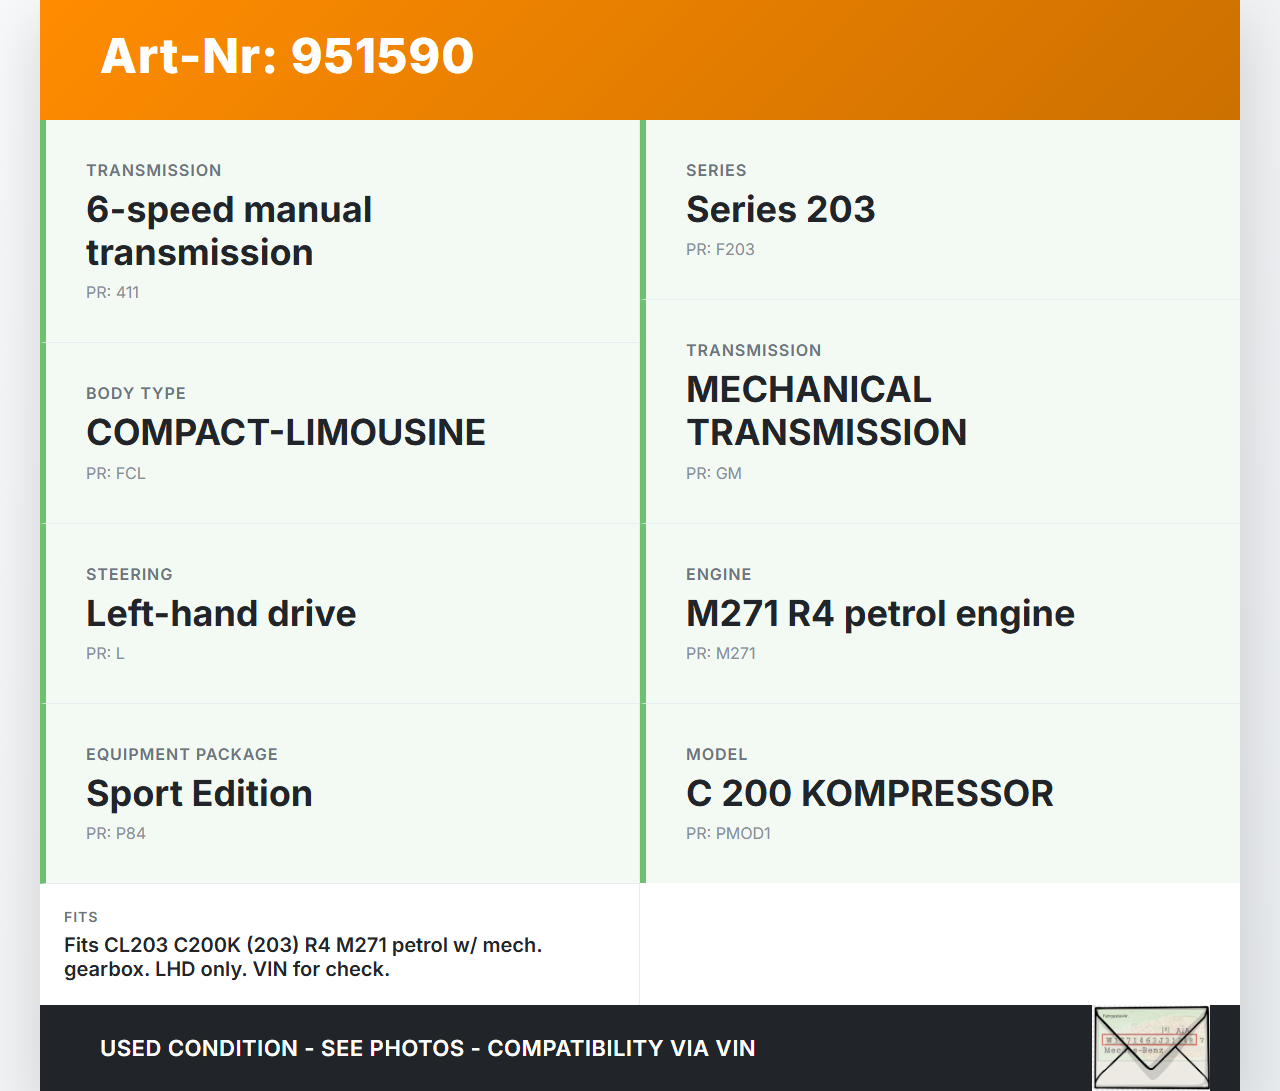Click the "SERIES" label
The image size is (1280, 1091).
tap(716, 171)
